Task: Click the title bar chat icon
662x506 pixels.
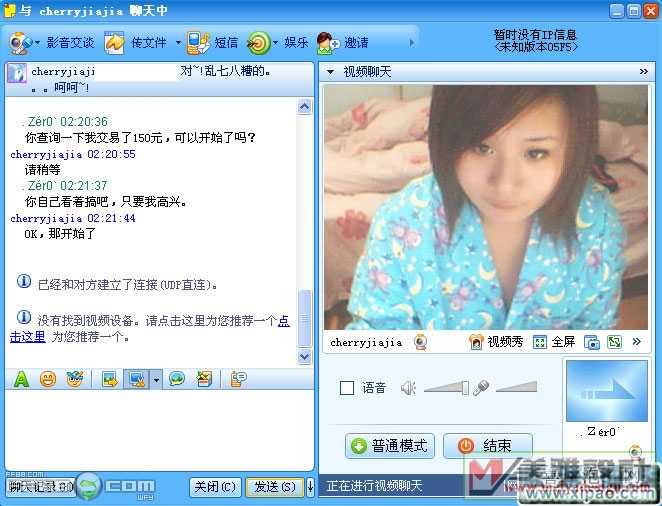Action: point(9,11)
